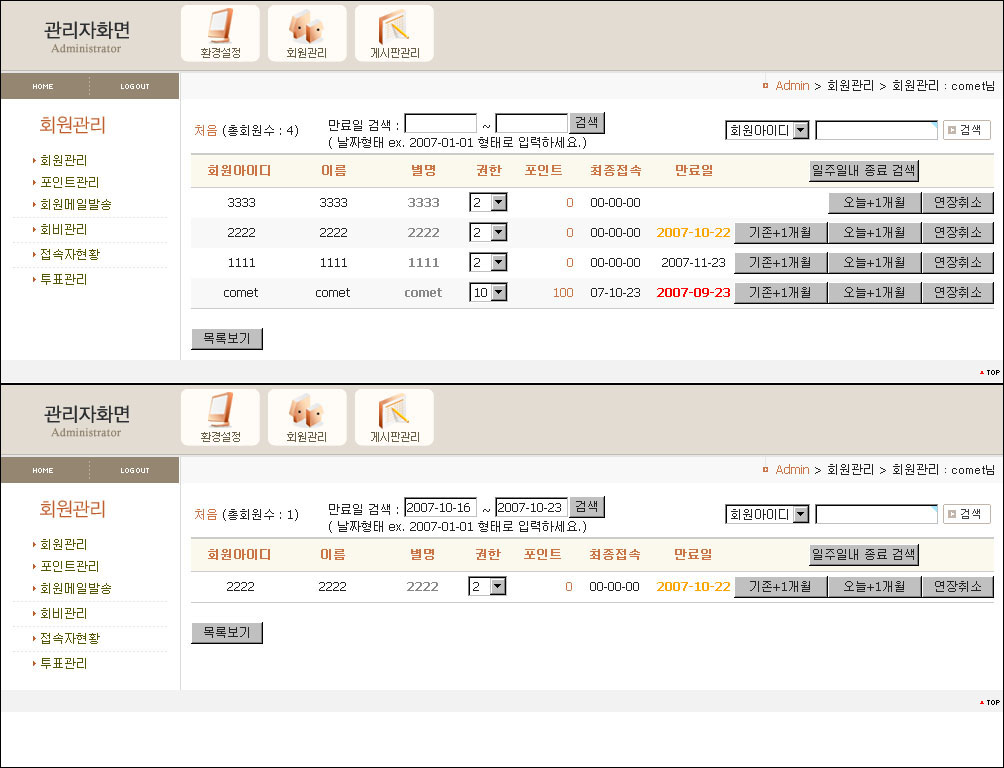The image size is (1004, 768).
Task: Click LOGOUT in the upper navigation bar
Action: coord(134,87)
